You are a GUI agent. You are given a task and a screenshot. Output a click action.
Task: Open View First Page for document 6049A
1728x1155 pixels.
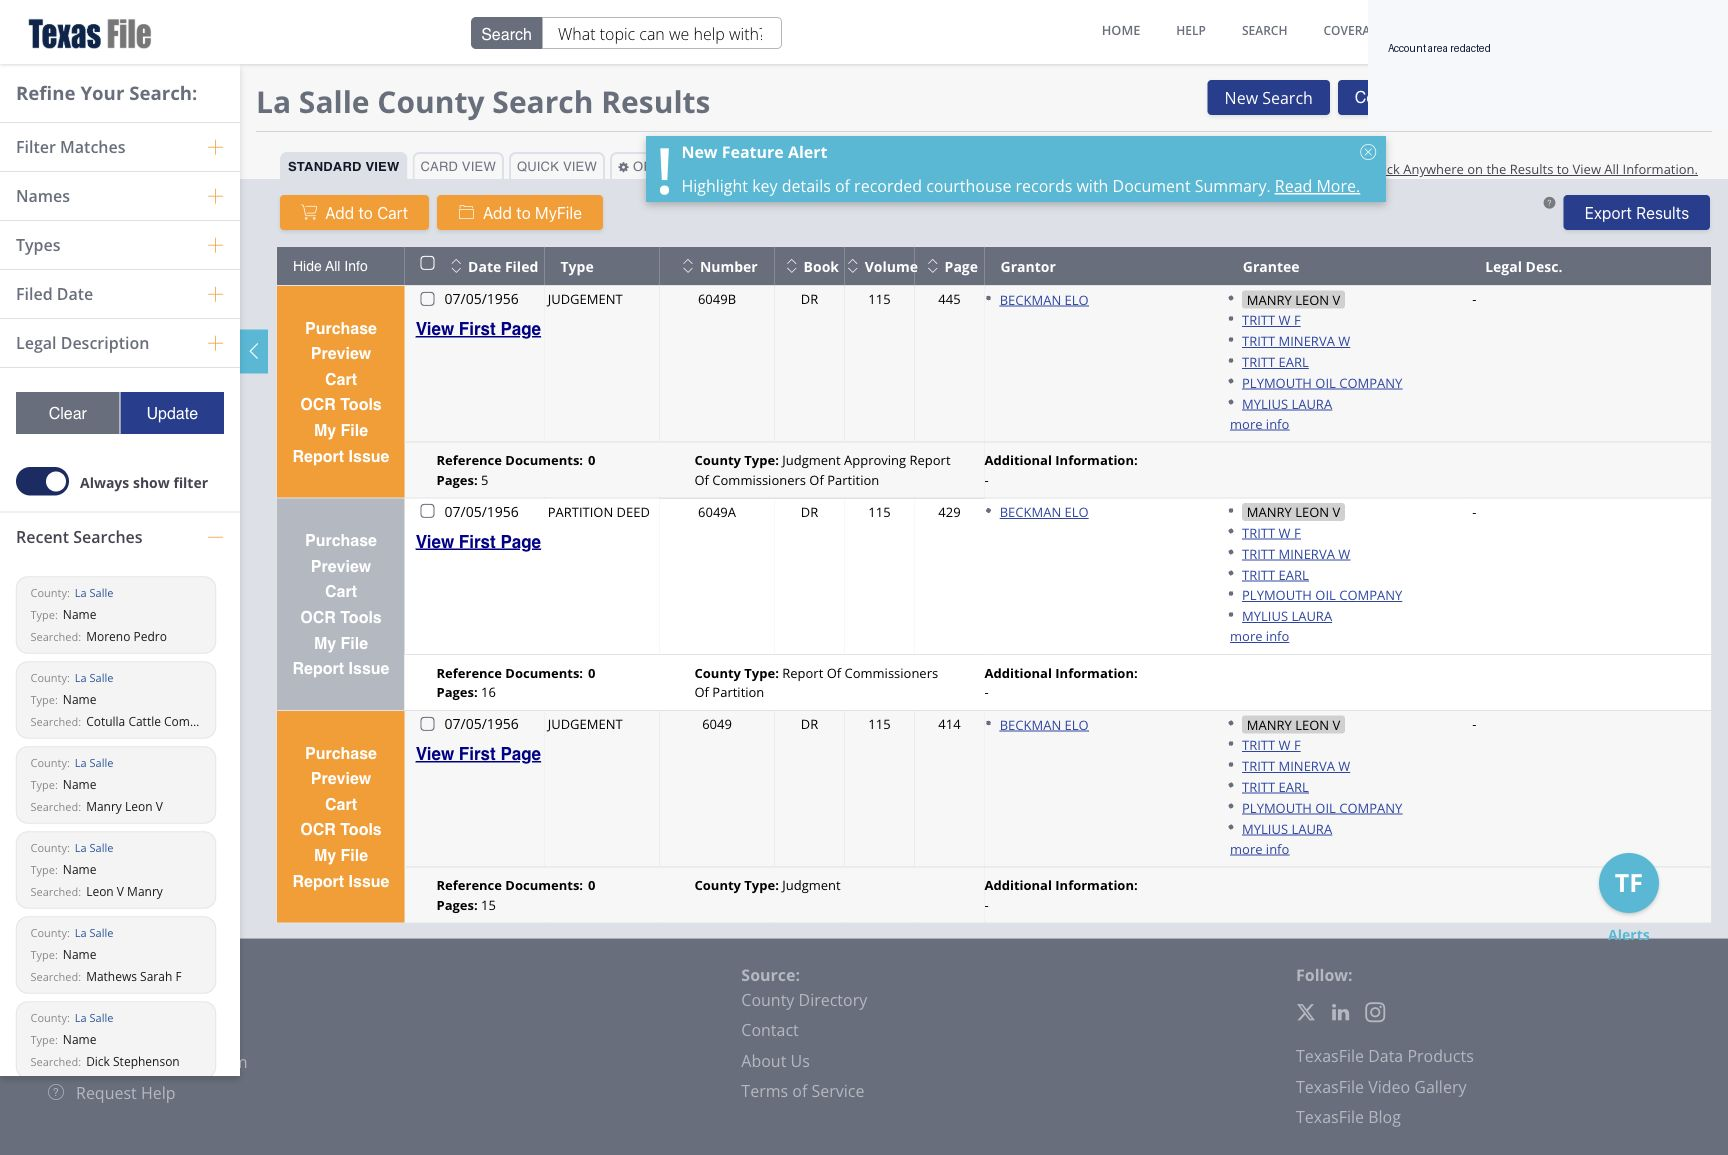[x=478, y=542]
